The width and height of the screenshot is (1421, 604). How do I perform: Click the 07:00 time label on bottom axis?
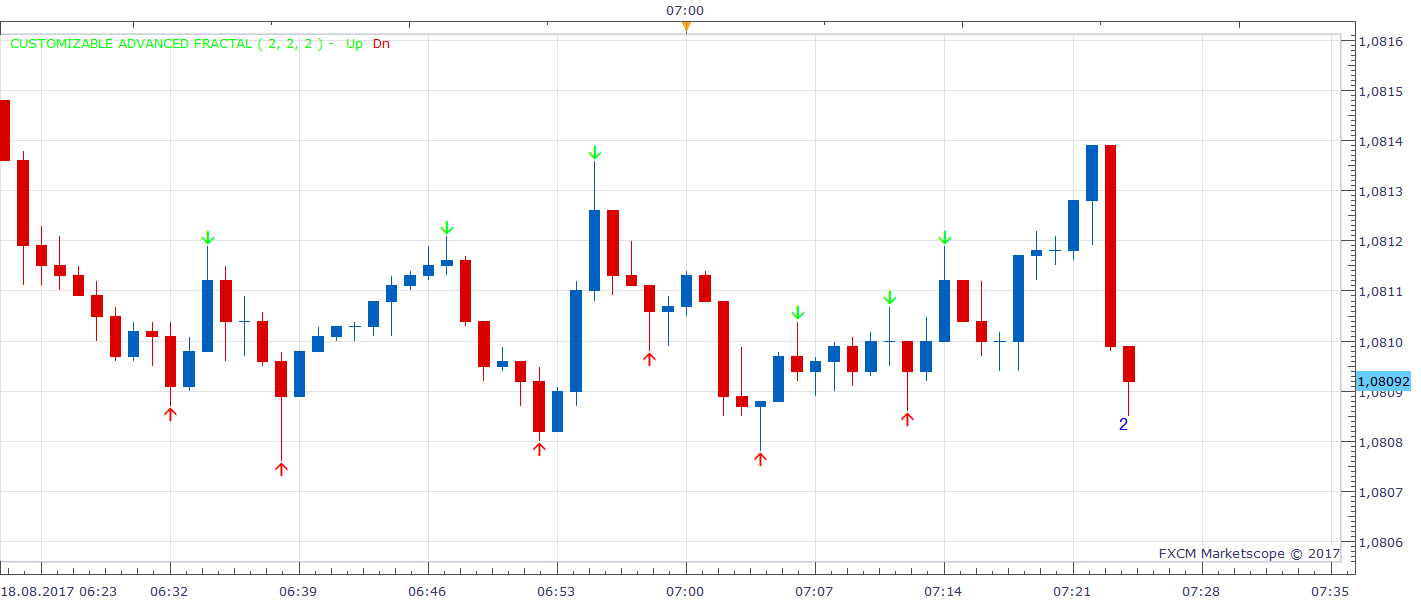coord(685,592)
